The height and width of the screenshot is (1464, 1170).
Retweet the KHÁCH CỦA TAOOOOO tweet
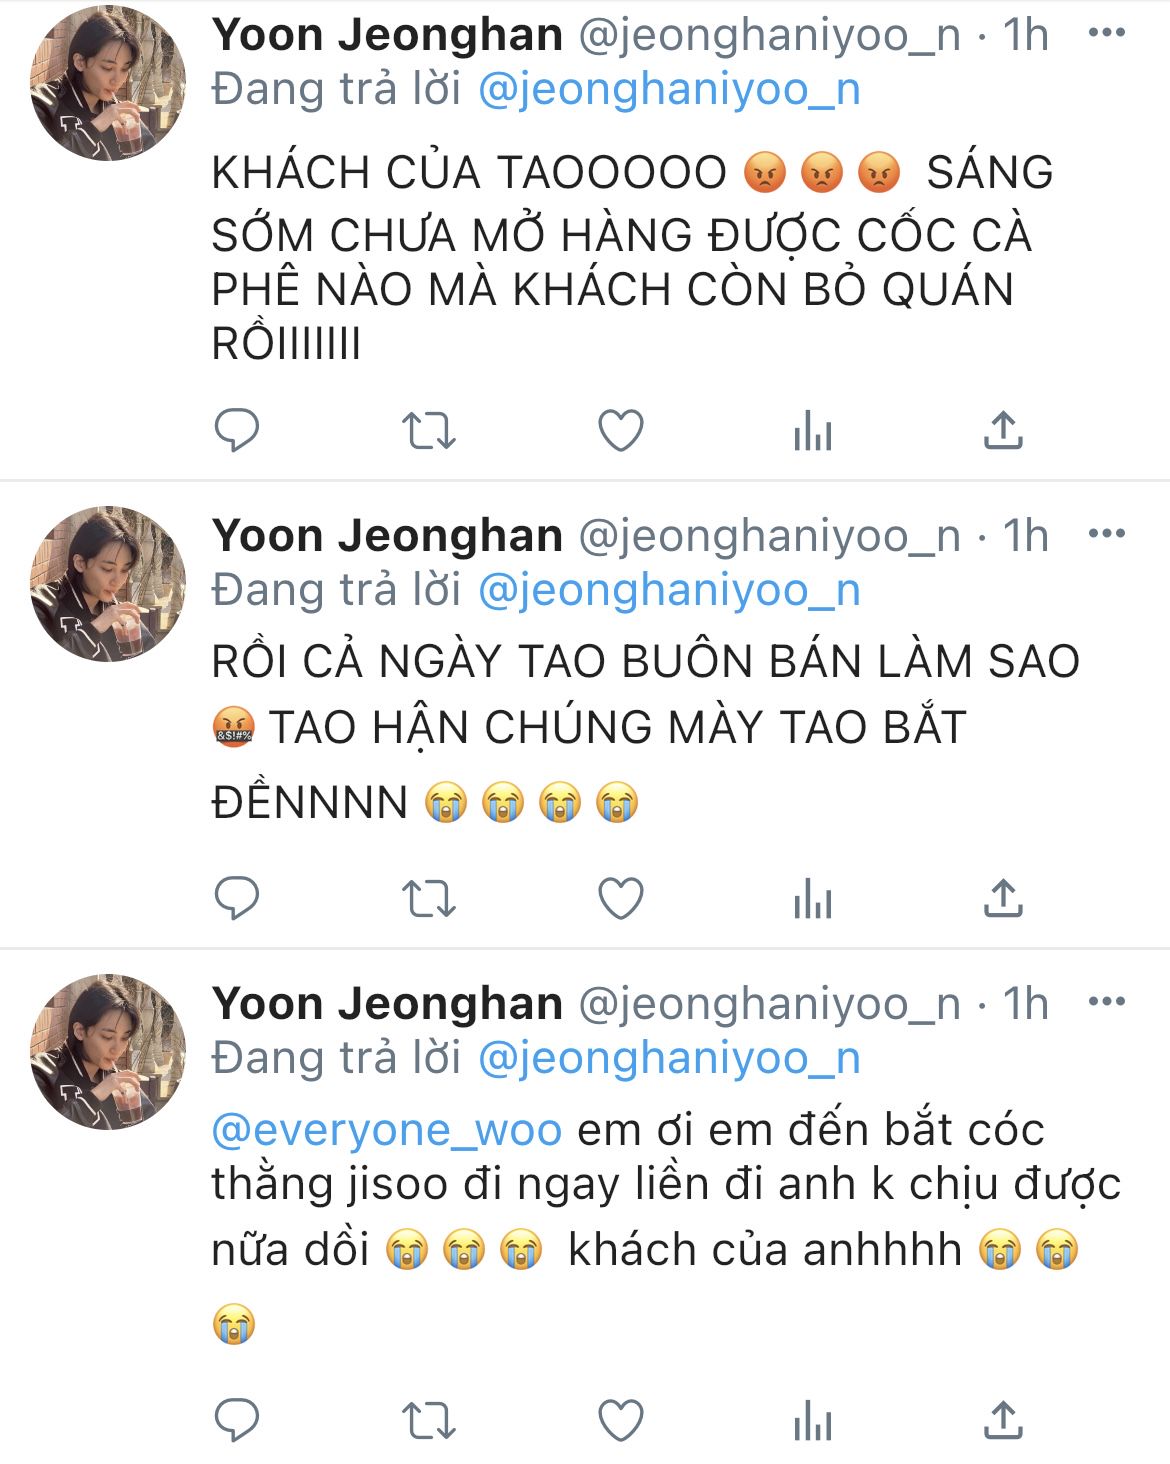coord(429,432)
